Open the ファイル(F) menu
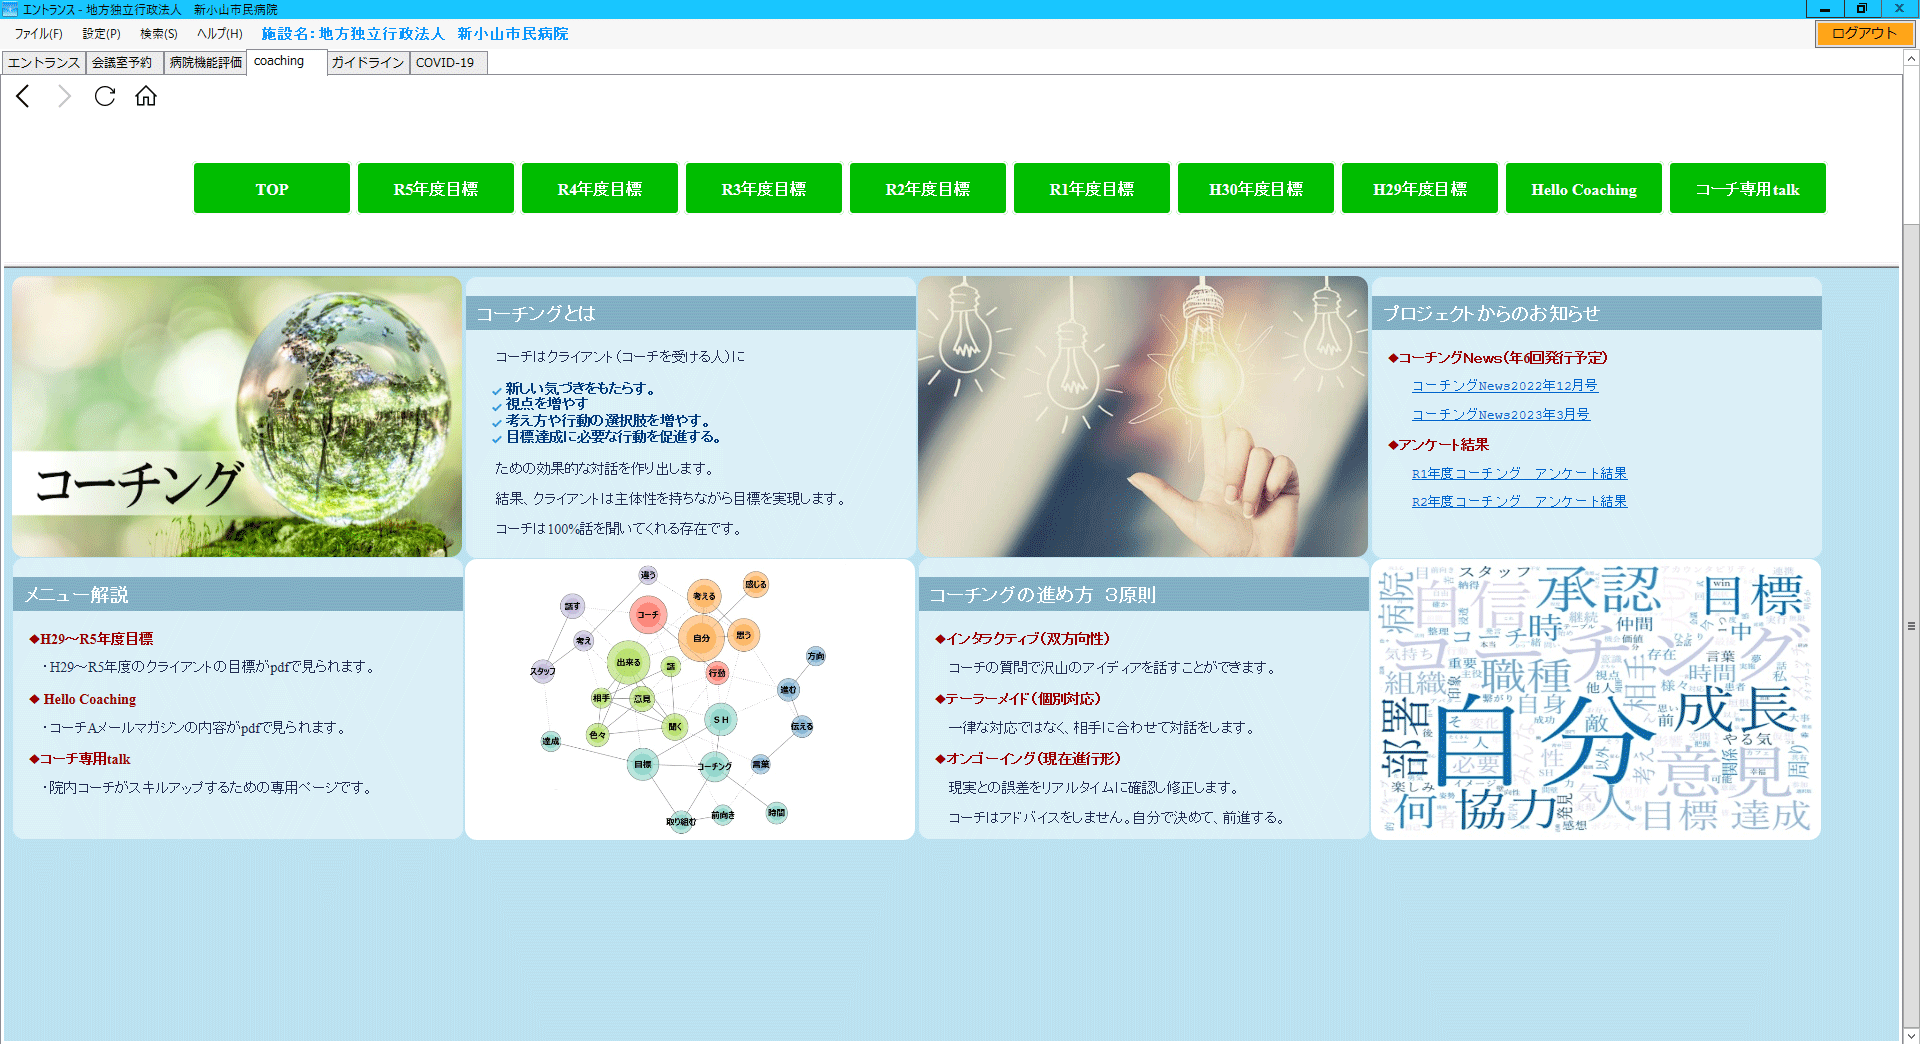The image size is (1920, 1044). pyautogui.click(x=38, y=34)
